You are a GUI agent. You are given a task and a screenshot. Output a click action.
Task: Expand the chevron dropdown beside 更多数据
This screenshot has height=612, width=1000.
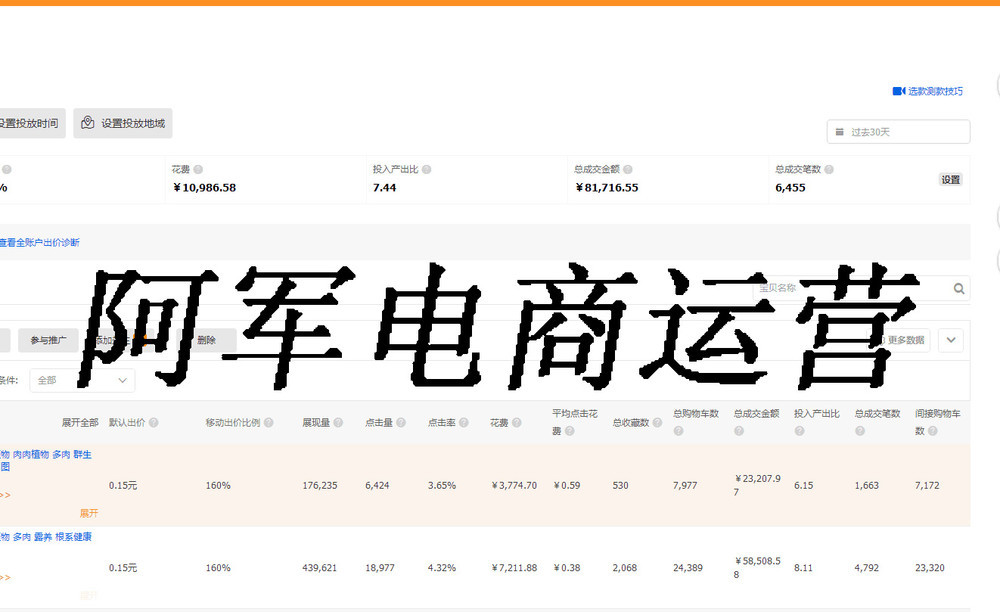[x=951, y=340]
